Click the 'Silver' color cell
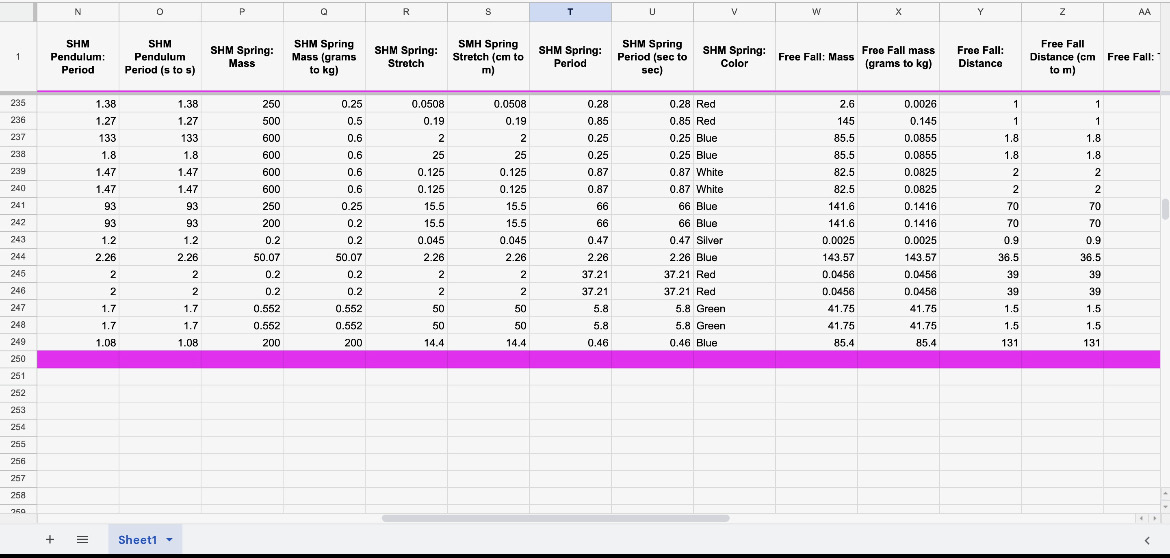 click(x=735, y=240)
